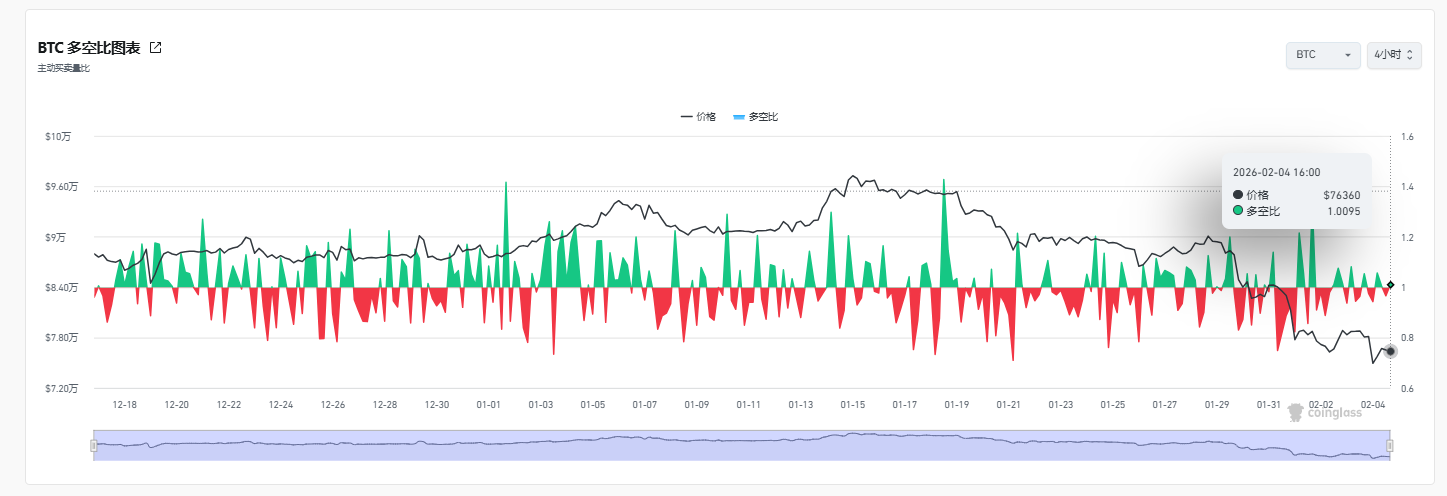Click the middle of the overview range bar
This screenshot has height=496, width=1447.
[741, 445]
